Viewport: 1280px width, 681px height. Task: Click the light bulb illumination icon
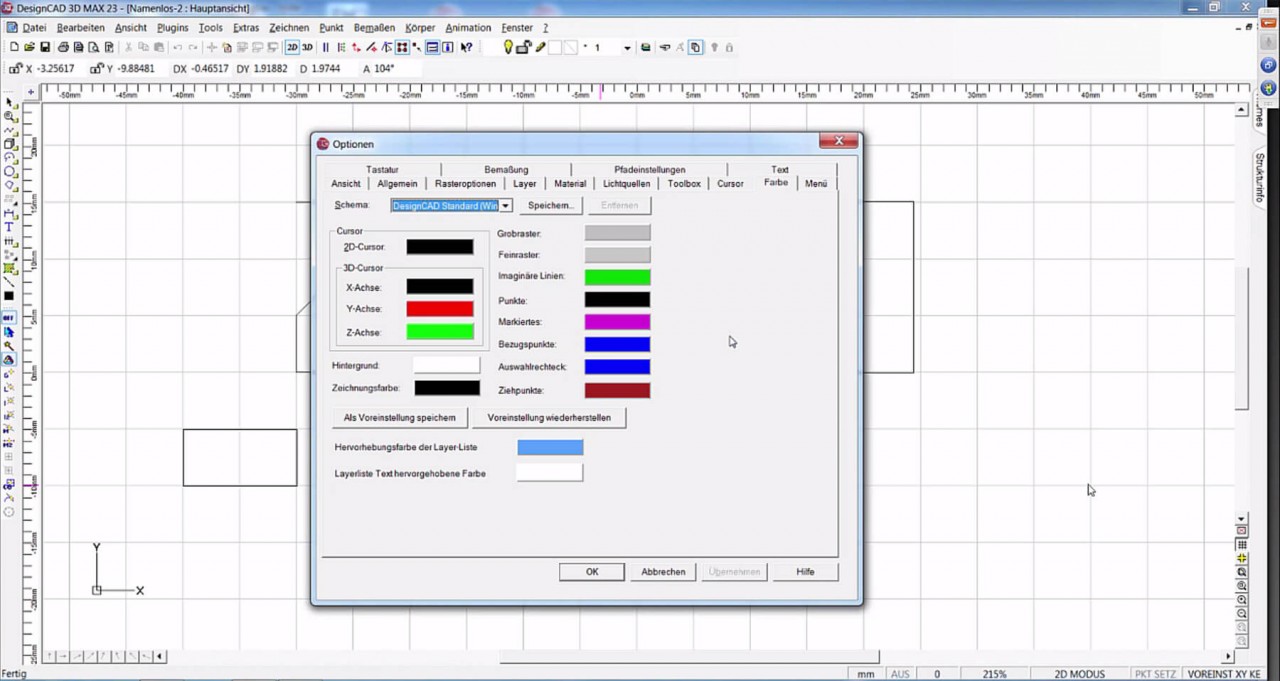508,47
